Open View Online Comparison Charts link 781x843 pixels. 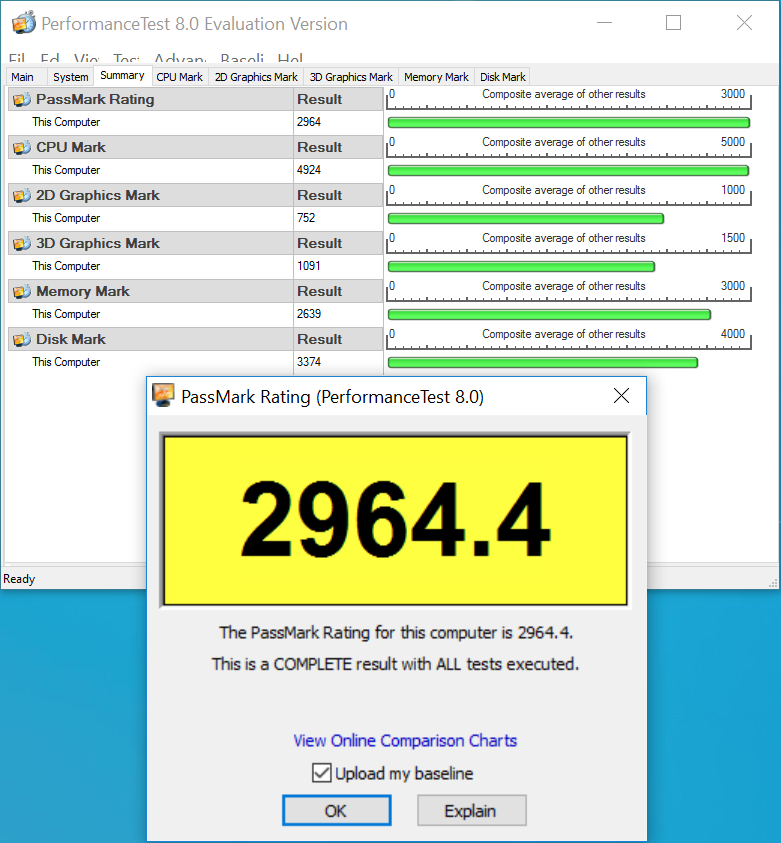(x=405, y=740)
